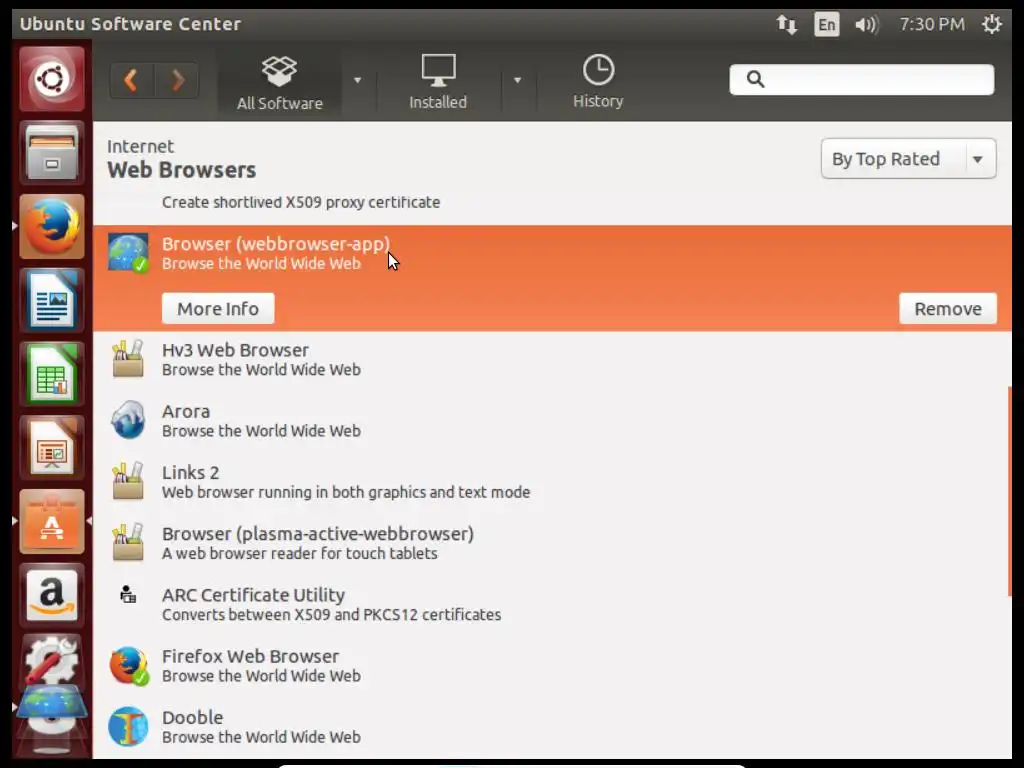Open LibreOffice Writer from the launcher

(x=52, y=300)
